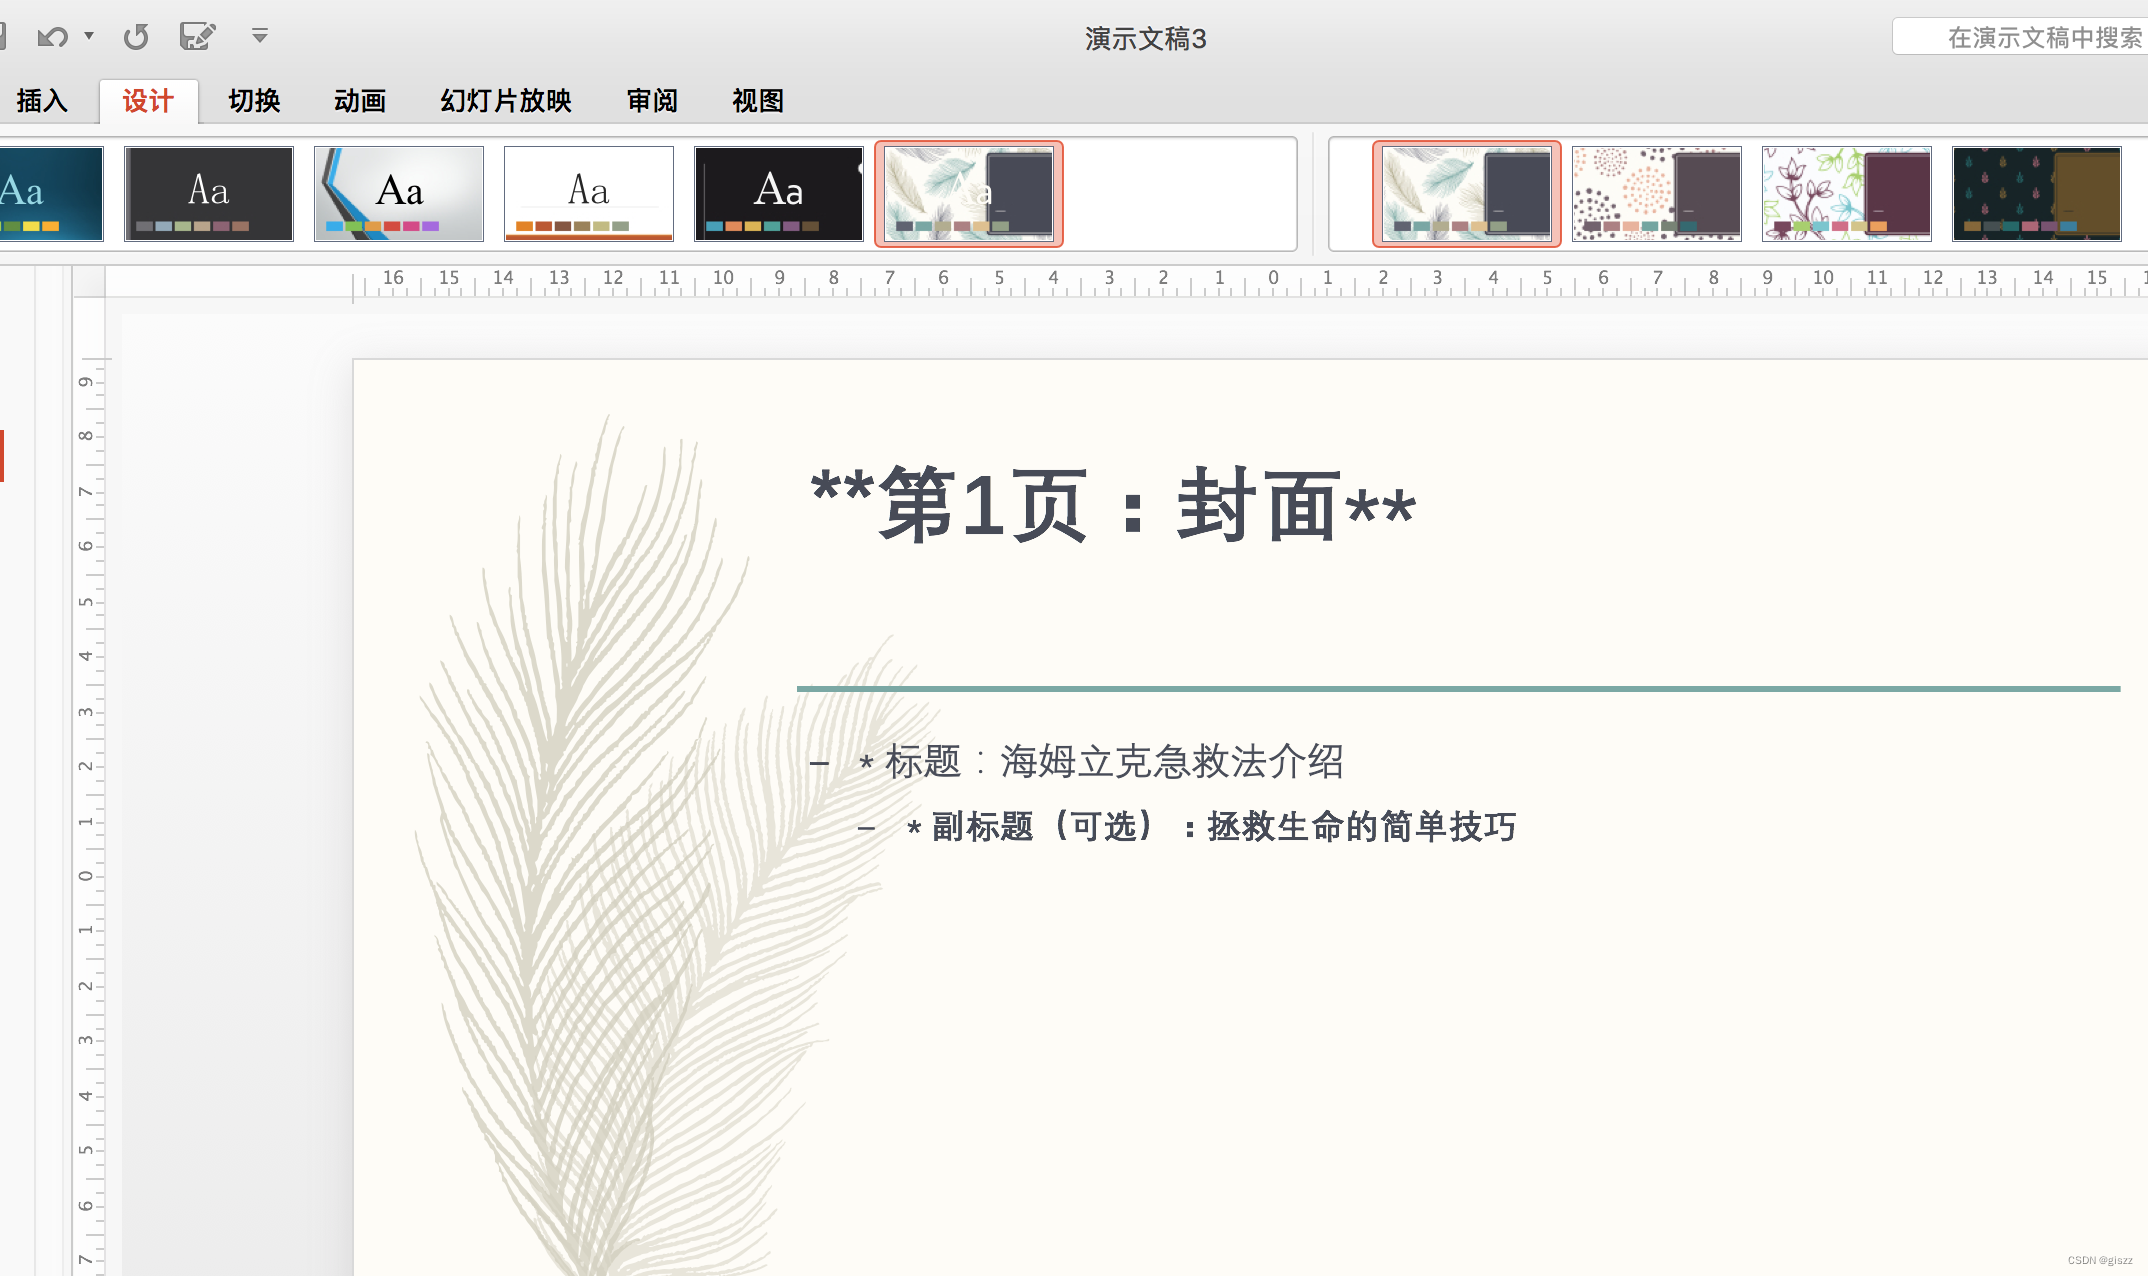The height and width of the screenshot is (1276, 2148).
Task: Switch to the 插入 tab
Action: pos(42,101)
